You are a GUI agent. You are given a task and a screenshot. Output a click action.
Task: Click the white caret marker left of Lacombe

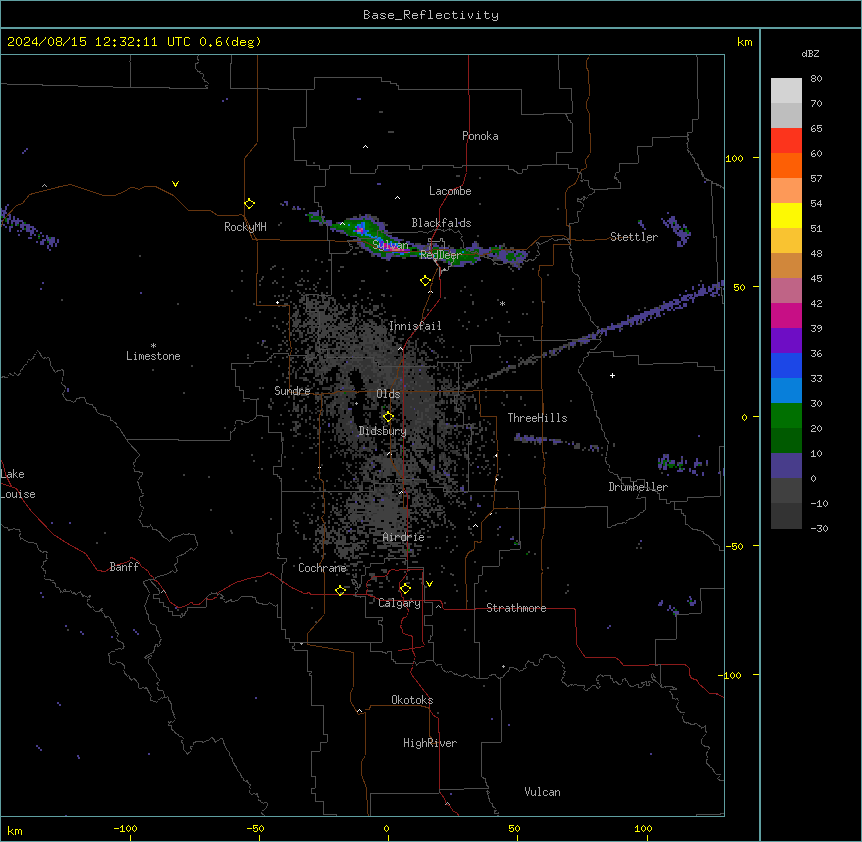point(397,197)
